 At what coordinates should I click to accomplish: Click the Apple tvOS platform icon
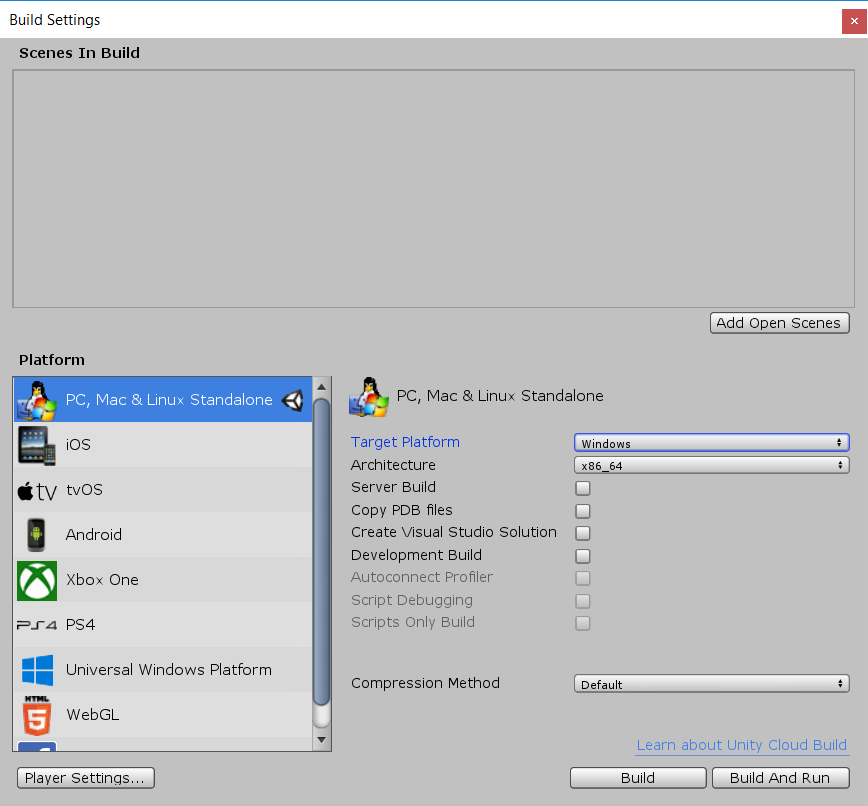click(37, 491)
